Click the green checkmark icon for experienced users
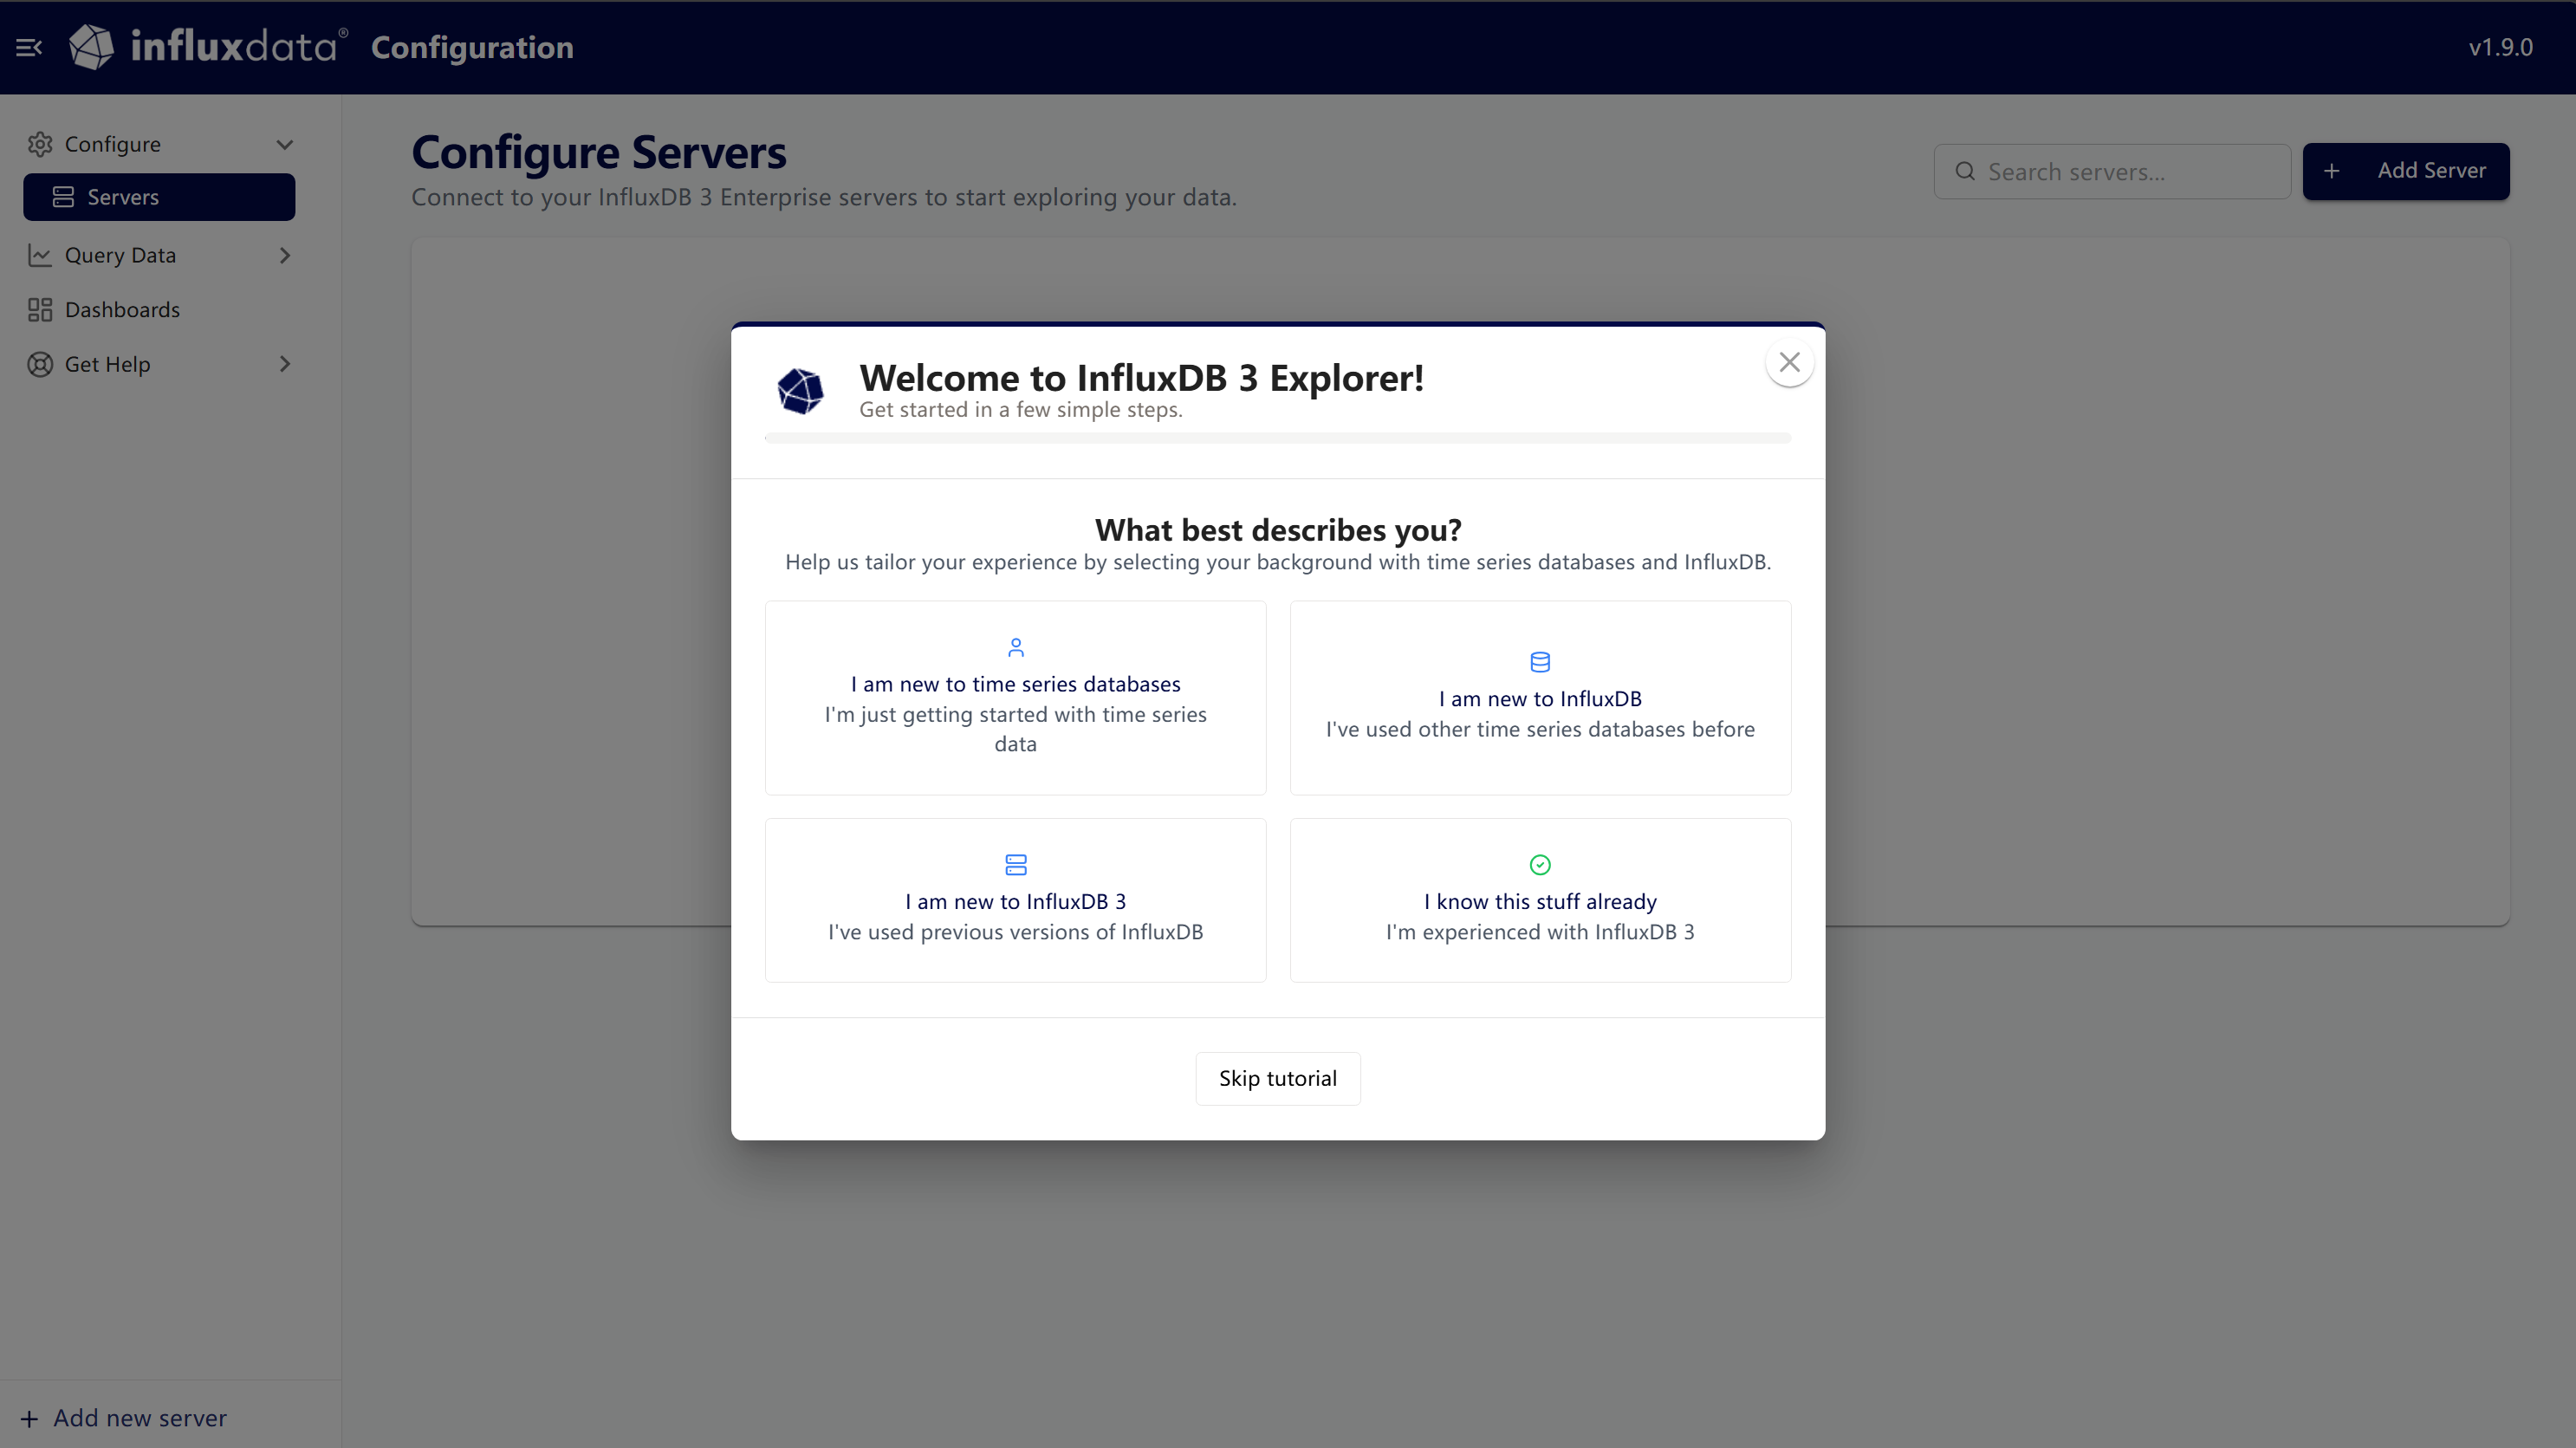 click(x=1540, y=864)
